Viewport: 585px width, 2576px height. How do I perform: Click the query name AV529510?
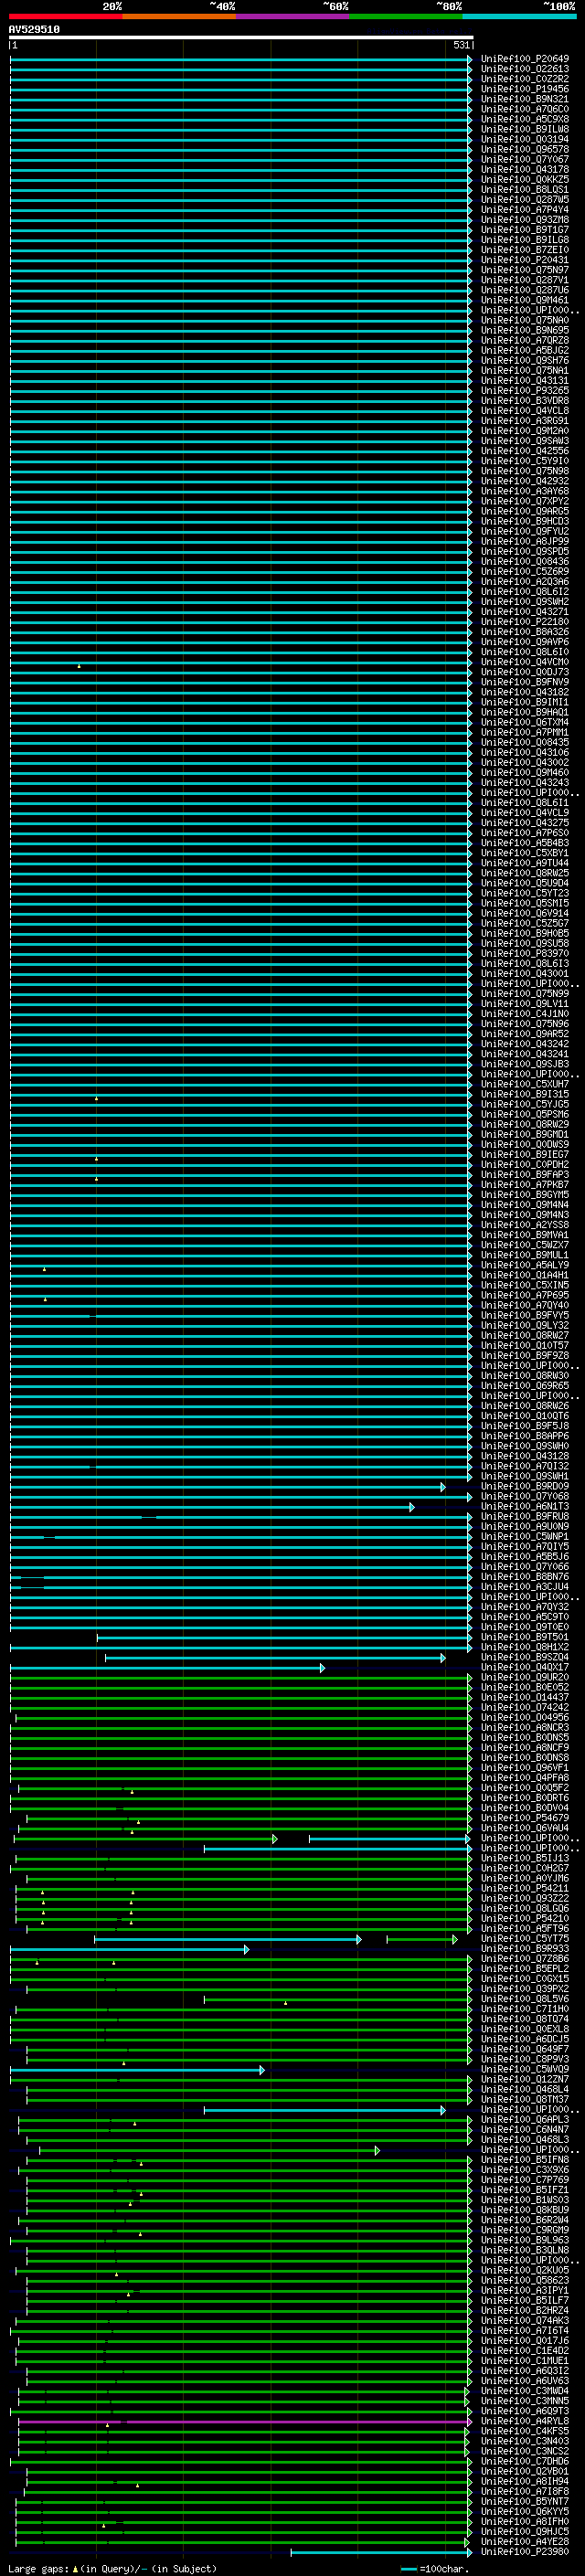(34, 30)
